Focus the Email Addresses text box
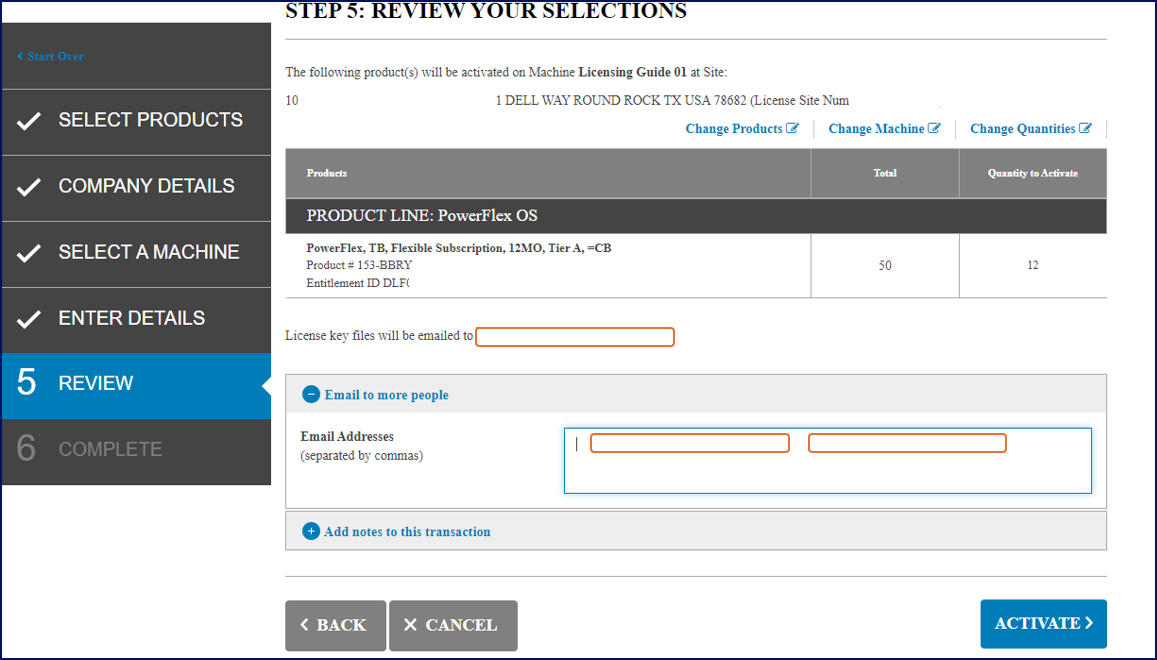This screenshot has width=1157, height=660. 827,461
